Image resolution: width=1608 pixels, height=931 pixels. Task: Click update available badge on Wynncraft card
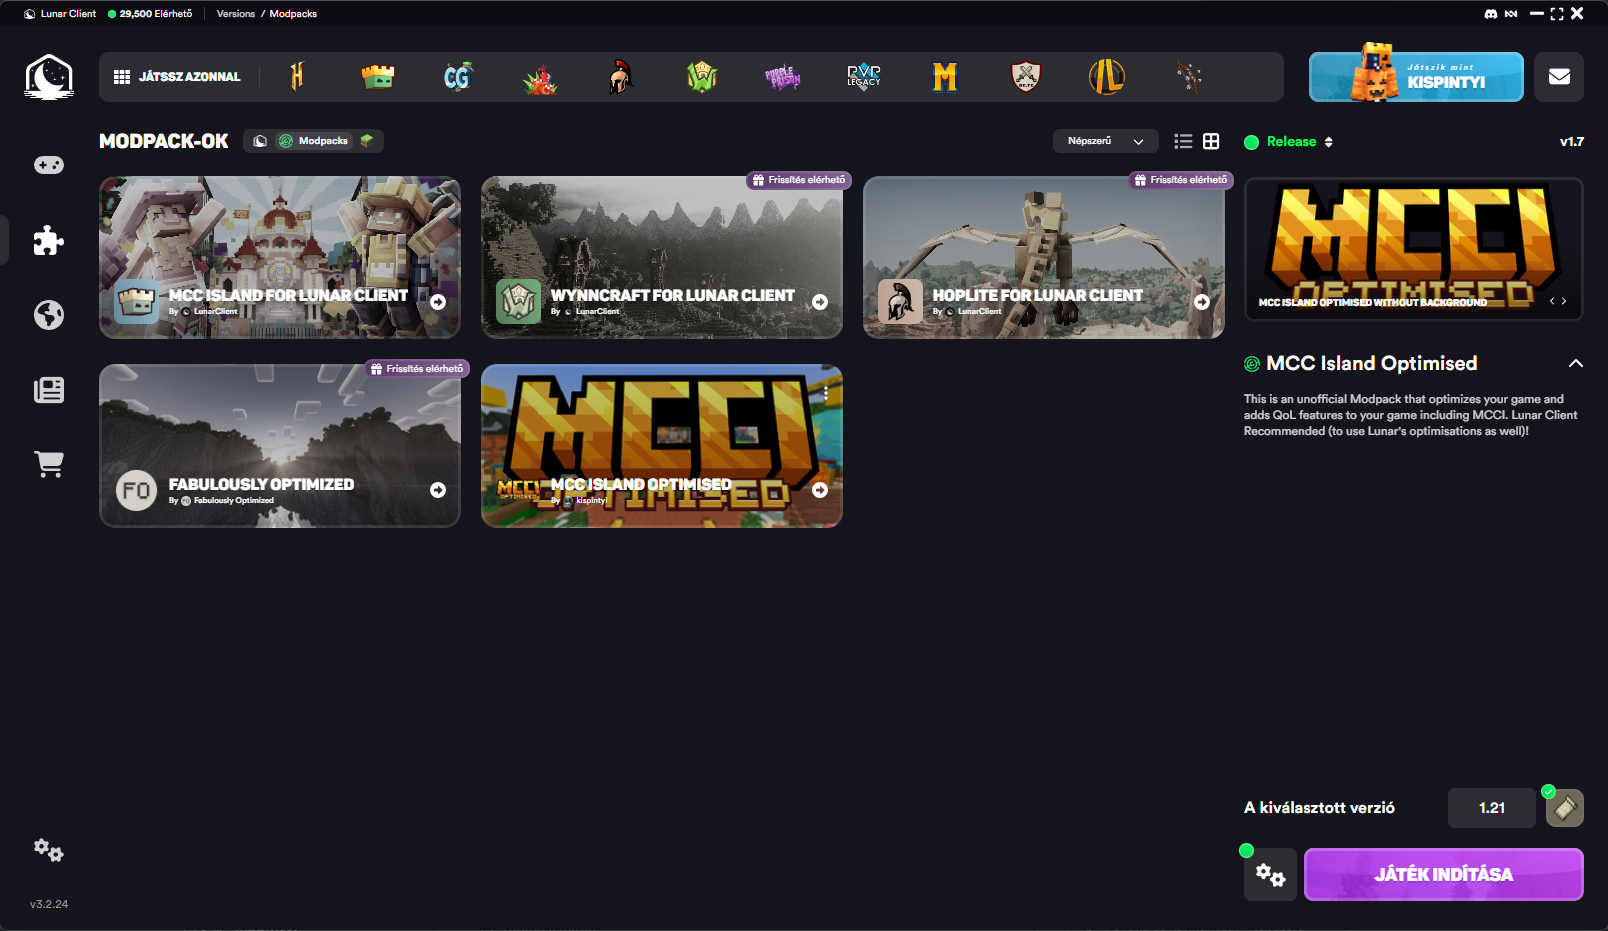(x=798, y=180)
